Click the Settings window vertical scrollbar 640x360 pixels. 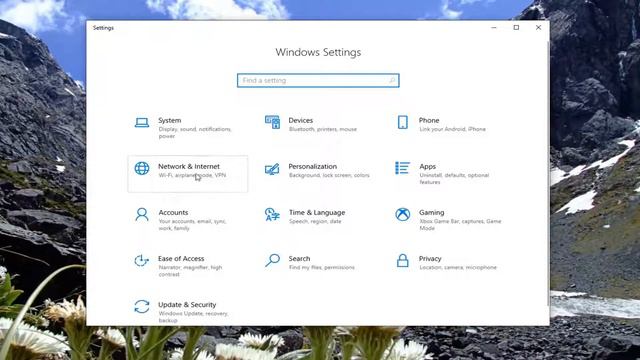pyautogui.click(x=548, y=173)
